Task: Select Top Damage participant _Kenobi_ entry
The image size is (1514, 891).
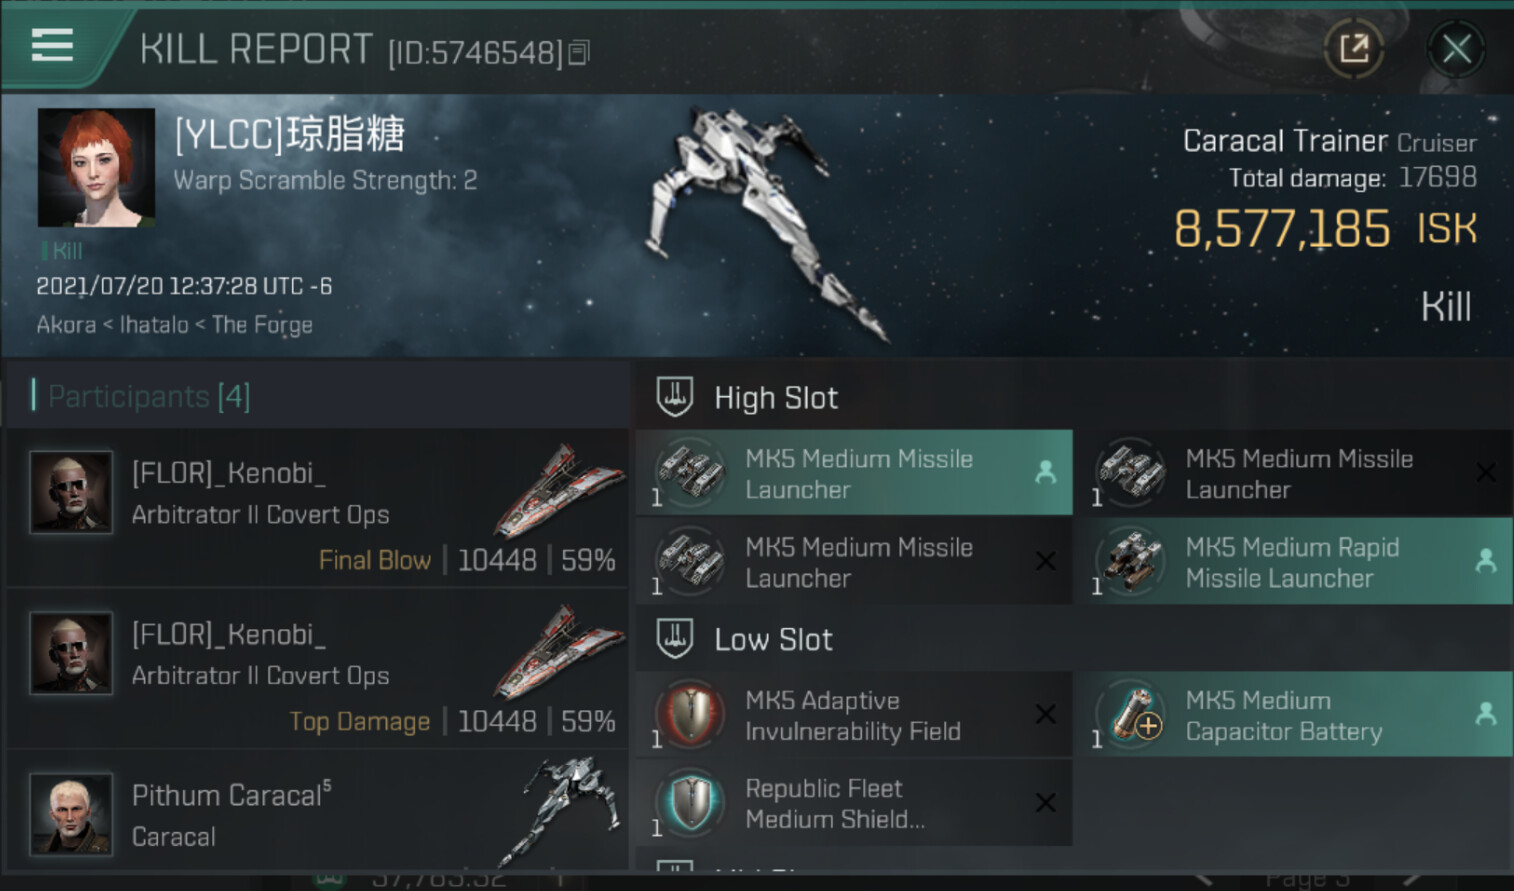Action: coord(318,668)
